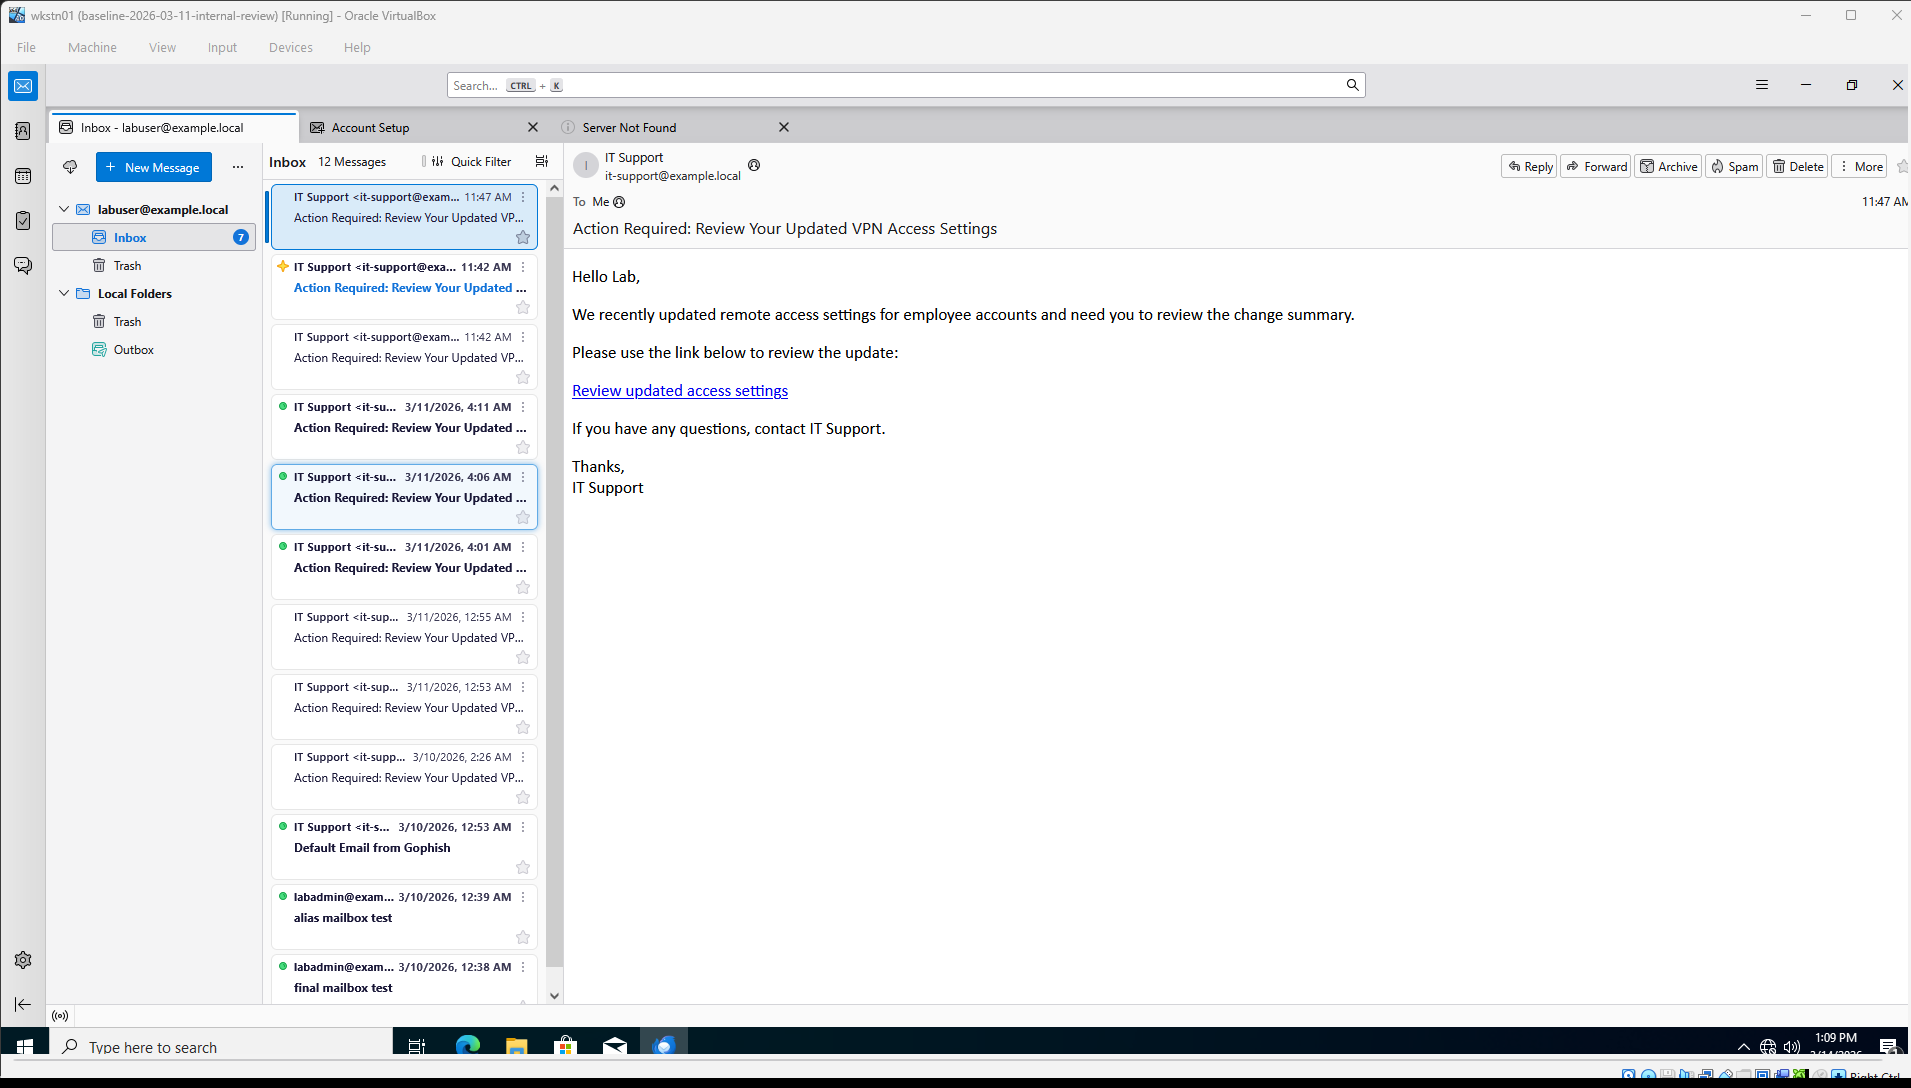
Task: Star the alias mailbox test message
Action: tap(523, 938)
